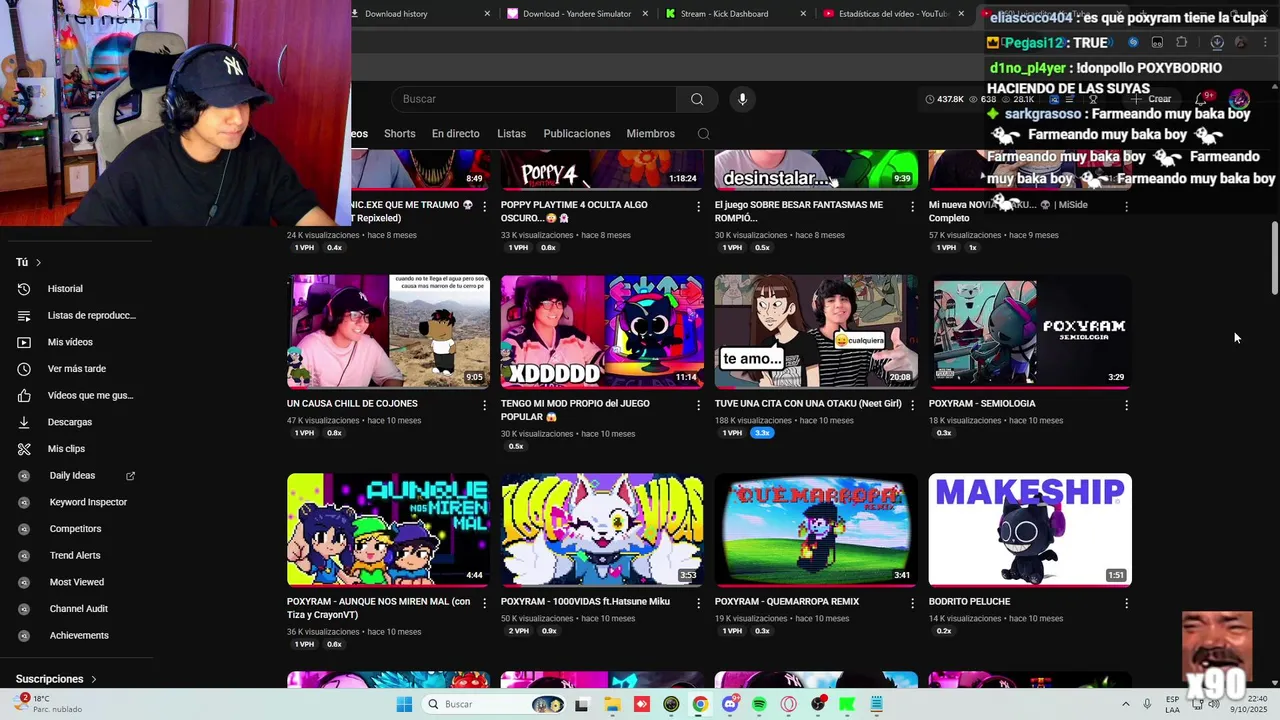Click the Ver más tarde clock icon

click(x=24, y=369)
